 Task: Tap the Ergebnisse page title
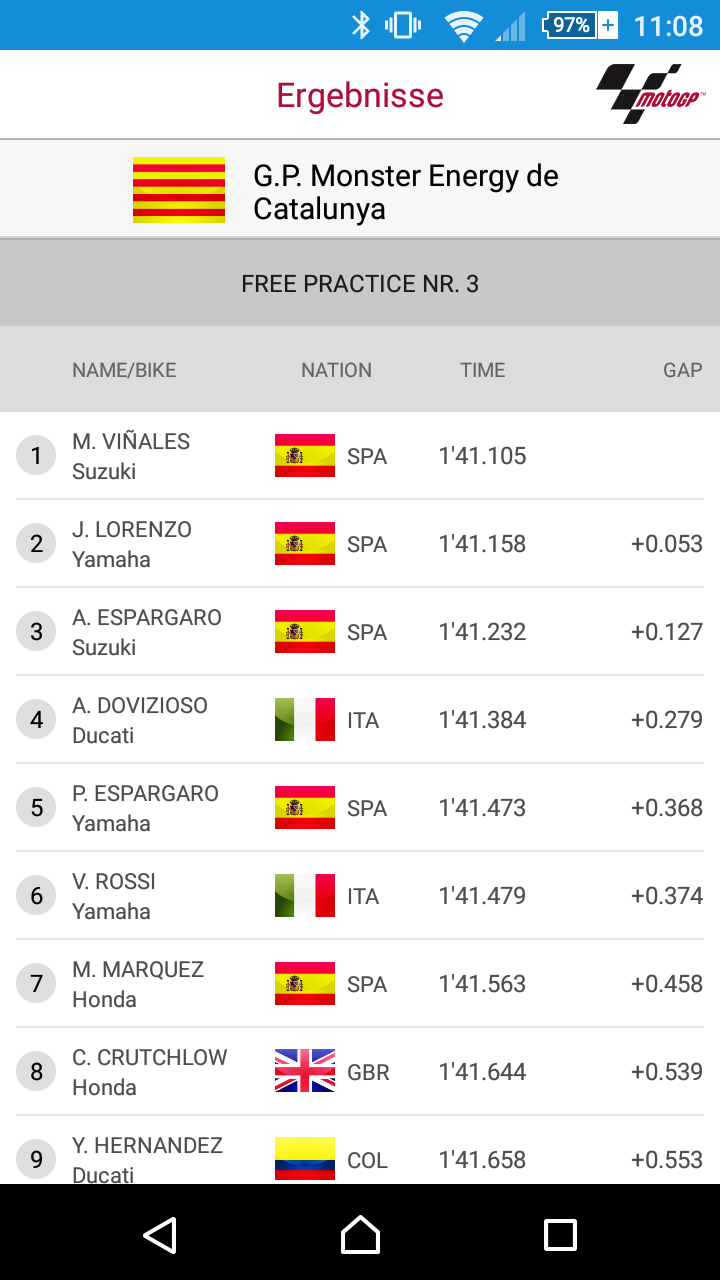pos(360,96)
